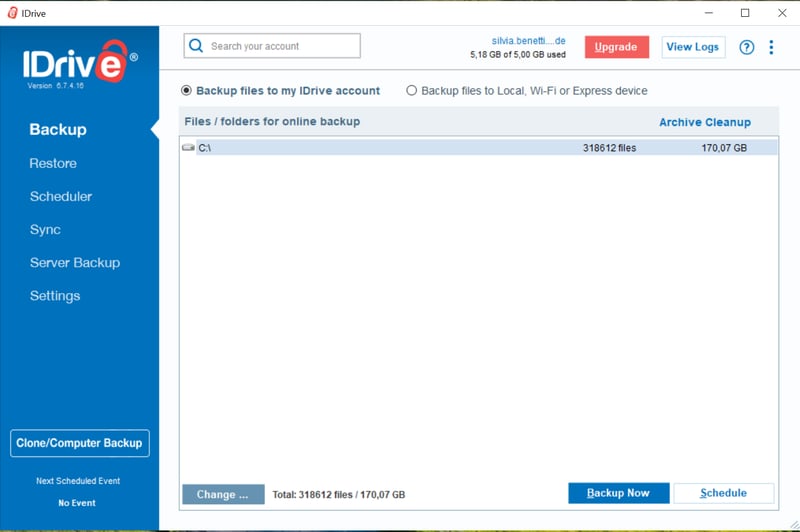Open Server Backup section
The image size is (800, 532).
coord(75,262)
